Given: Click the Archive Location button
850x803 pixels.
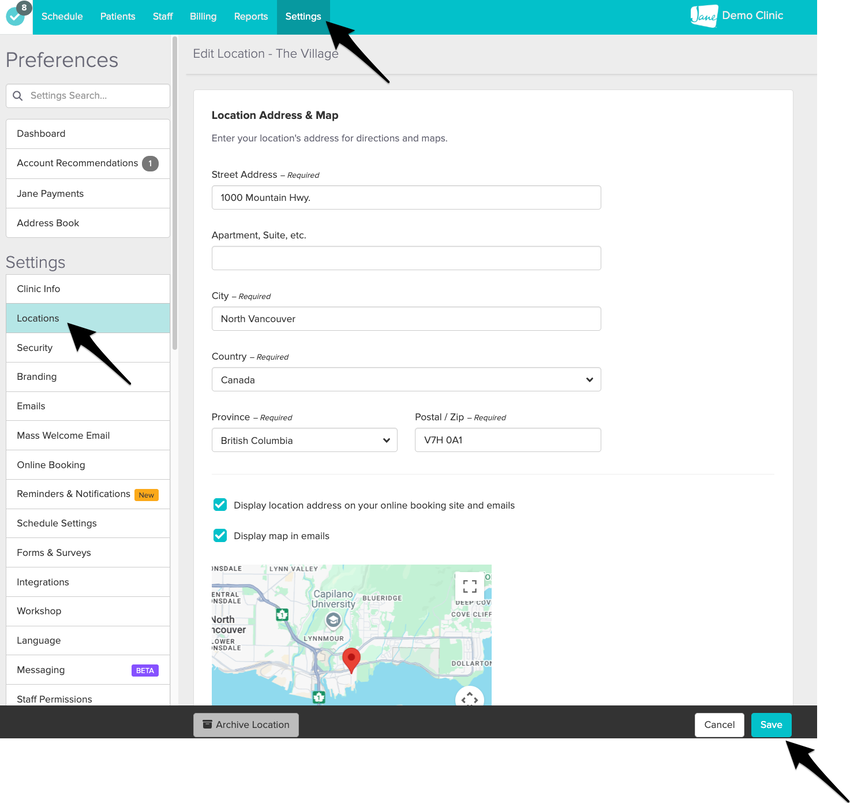Looking at the screenshot, I should (x=246, y=725).
